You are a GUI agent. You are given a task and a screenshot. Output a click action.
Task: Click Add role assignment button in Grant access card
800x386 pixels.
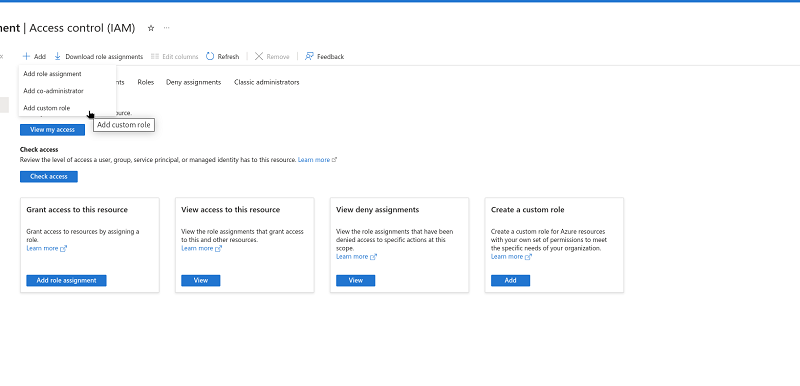click(66, 280)
